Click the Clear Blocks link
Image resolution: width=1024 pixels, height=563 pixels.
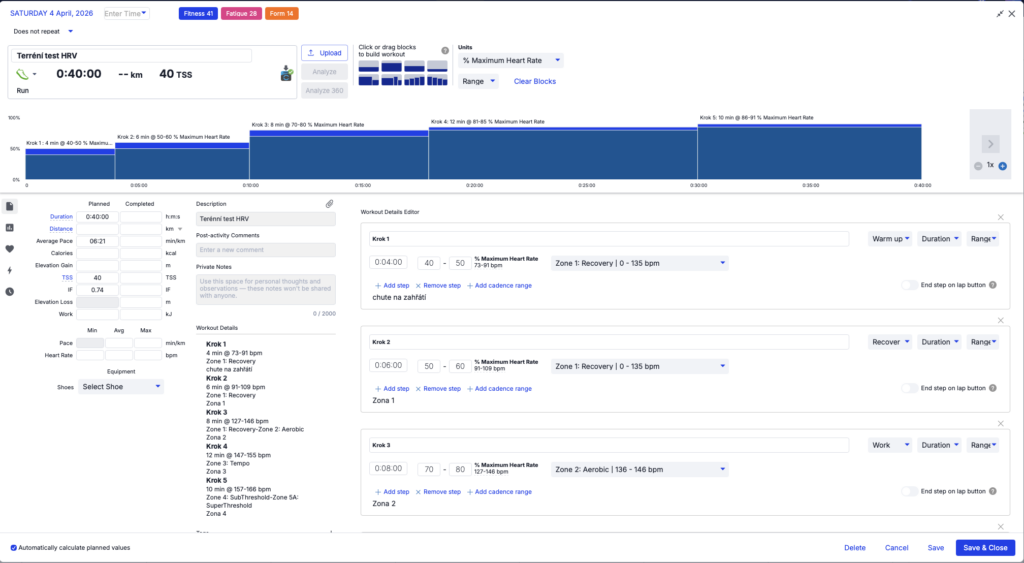pos(534,81)
